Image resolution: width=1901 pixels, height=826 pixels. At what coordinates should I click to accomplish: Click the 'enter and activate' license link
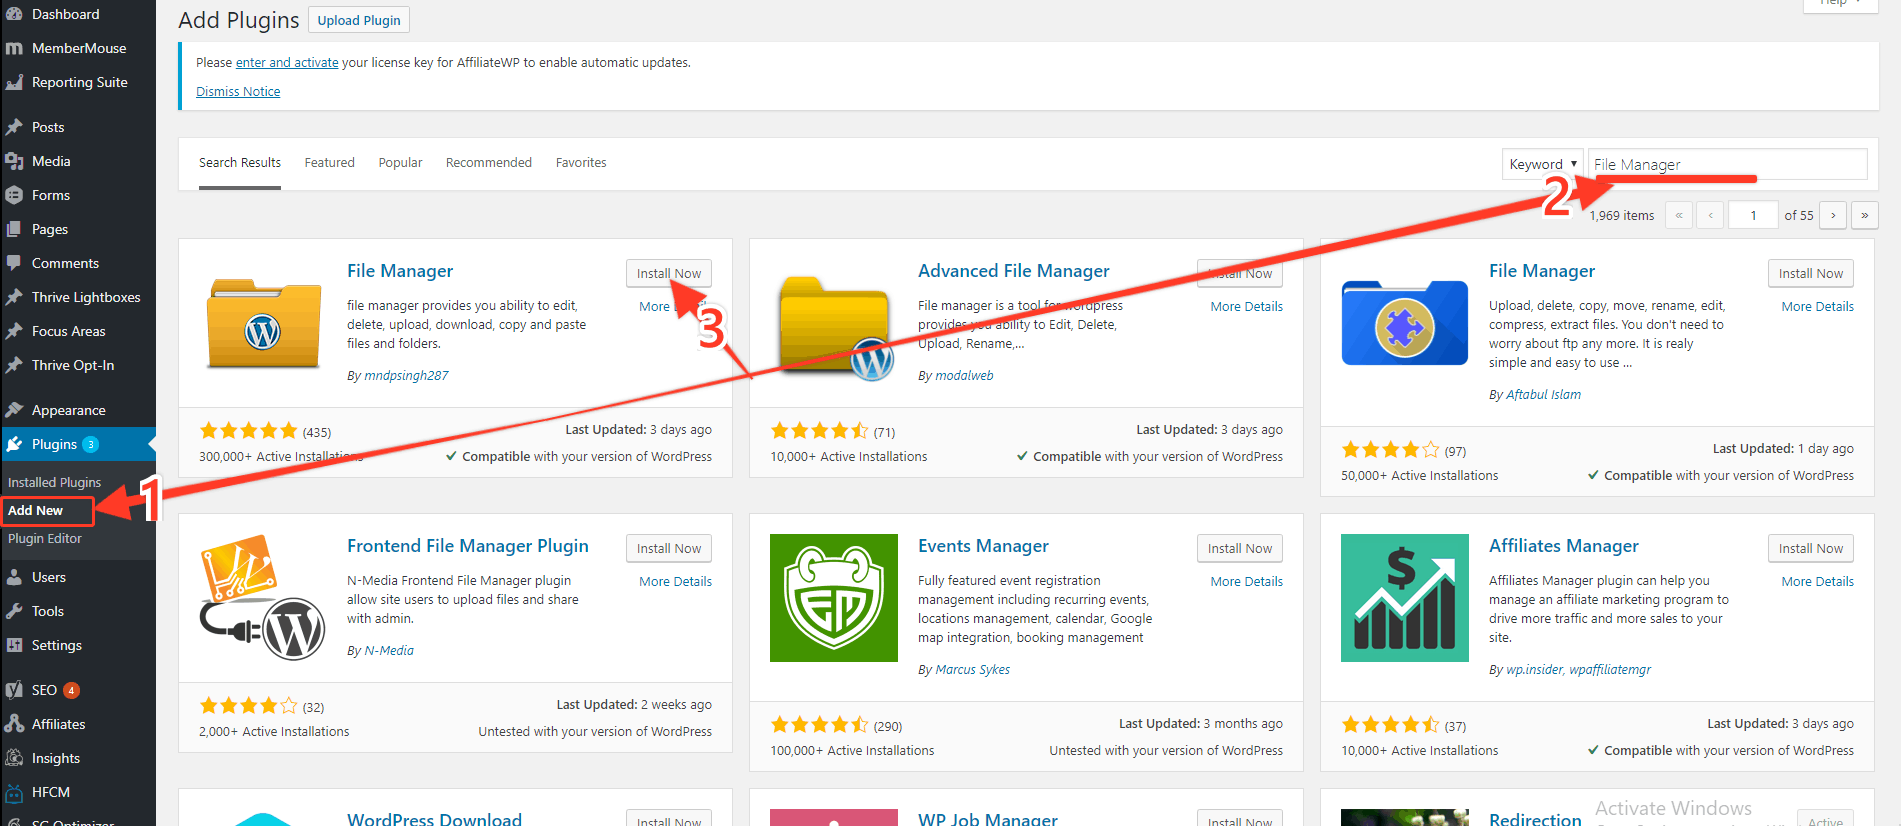pos(287,62)
